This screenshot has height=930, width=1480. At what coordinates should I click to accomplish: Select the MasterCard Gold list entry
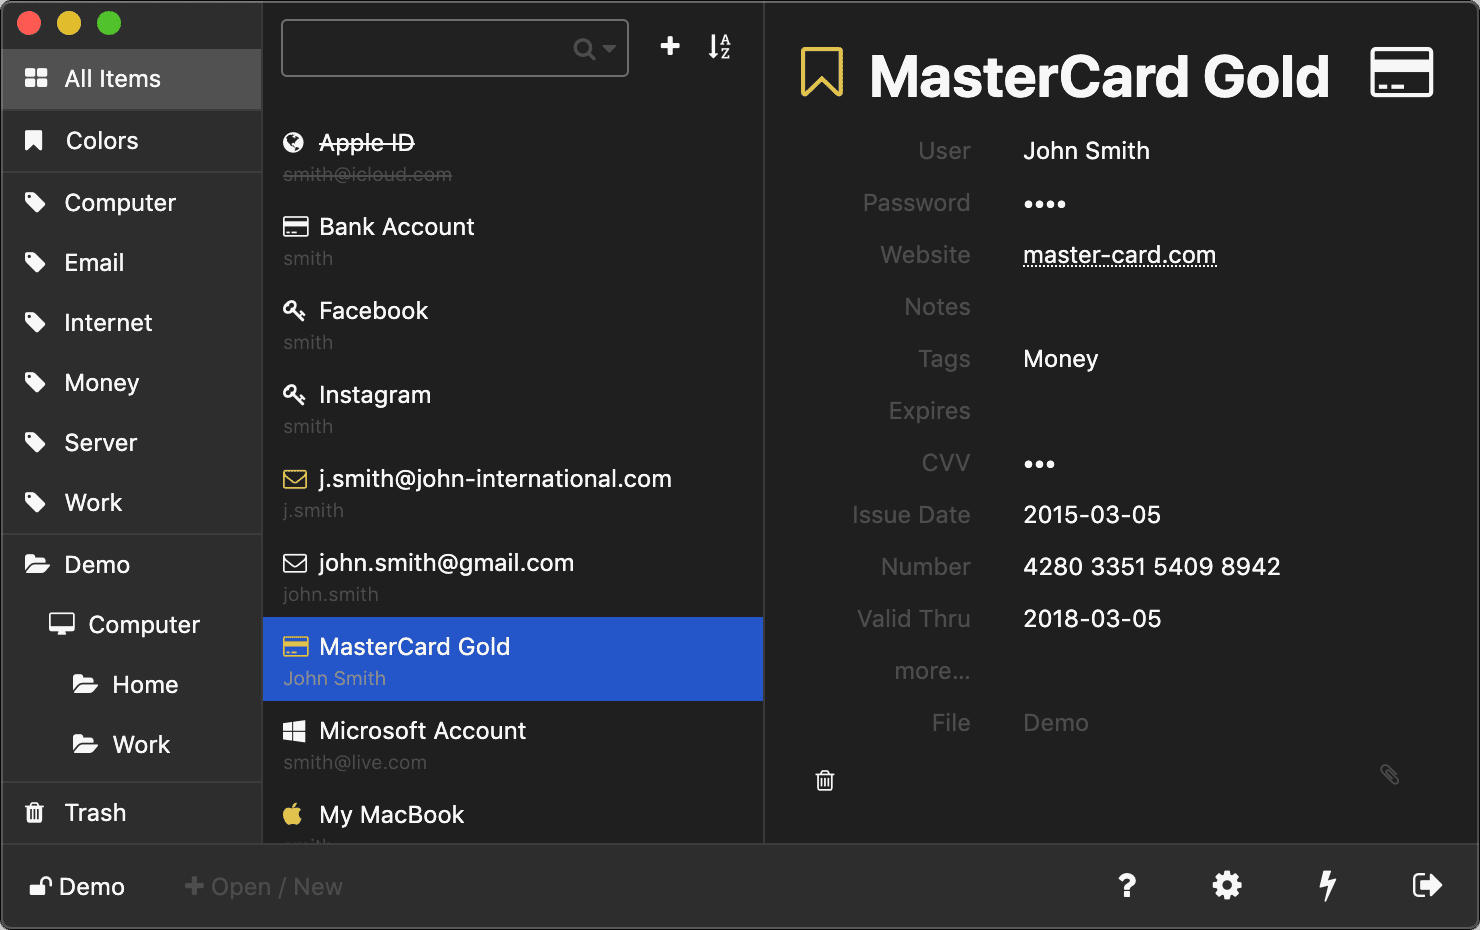[513, 659]
